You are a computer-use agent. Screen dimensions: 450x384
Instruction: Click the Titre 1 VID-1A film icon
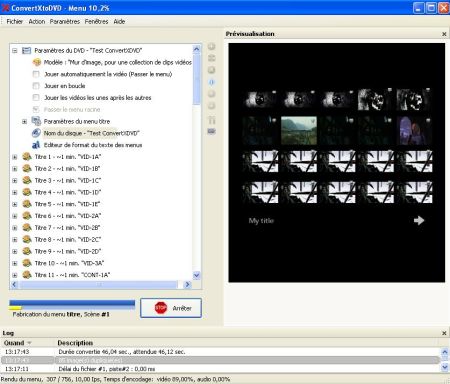click(27, 157)
